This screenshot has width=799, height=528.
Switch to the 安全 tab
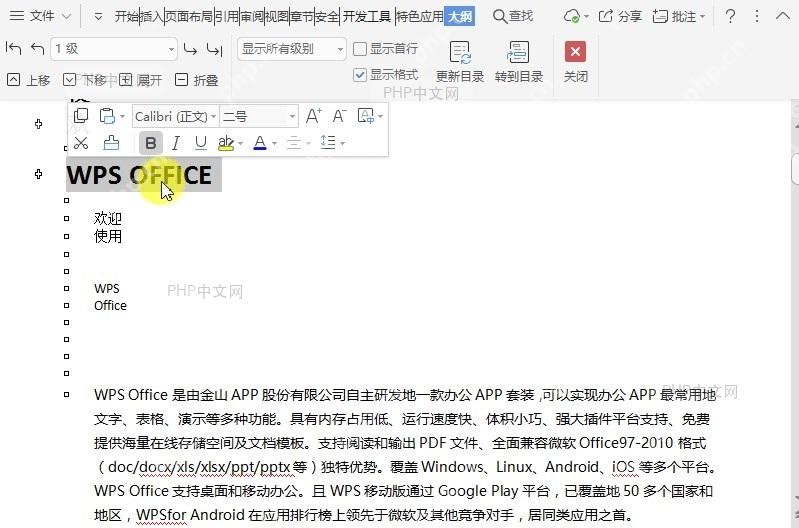pyautogui.click(x=327, y=16)
